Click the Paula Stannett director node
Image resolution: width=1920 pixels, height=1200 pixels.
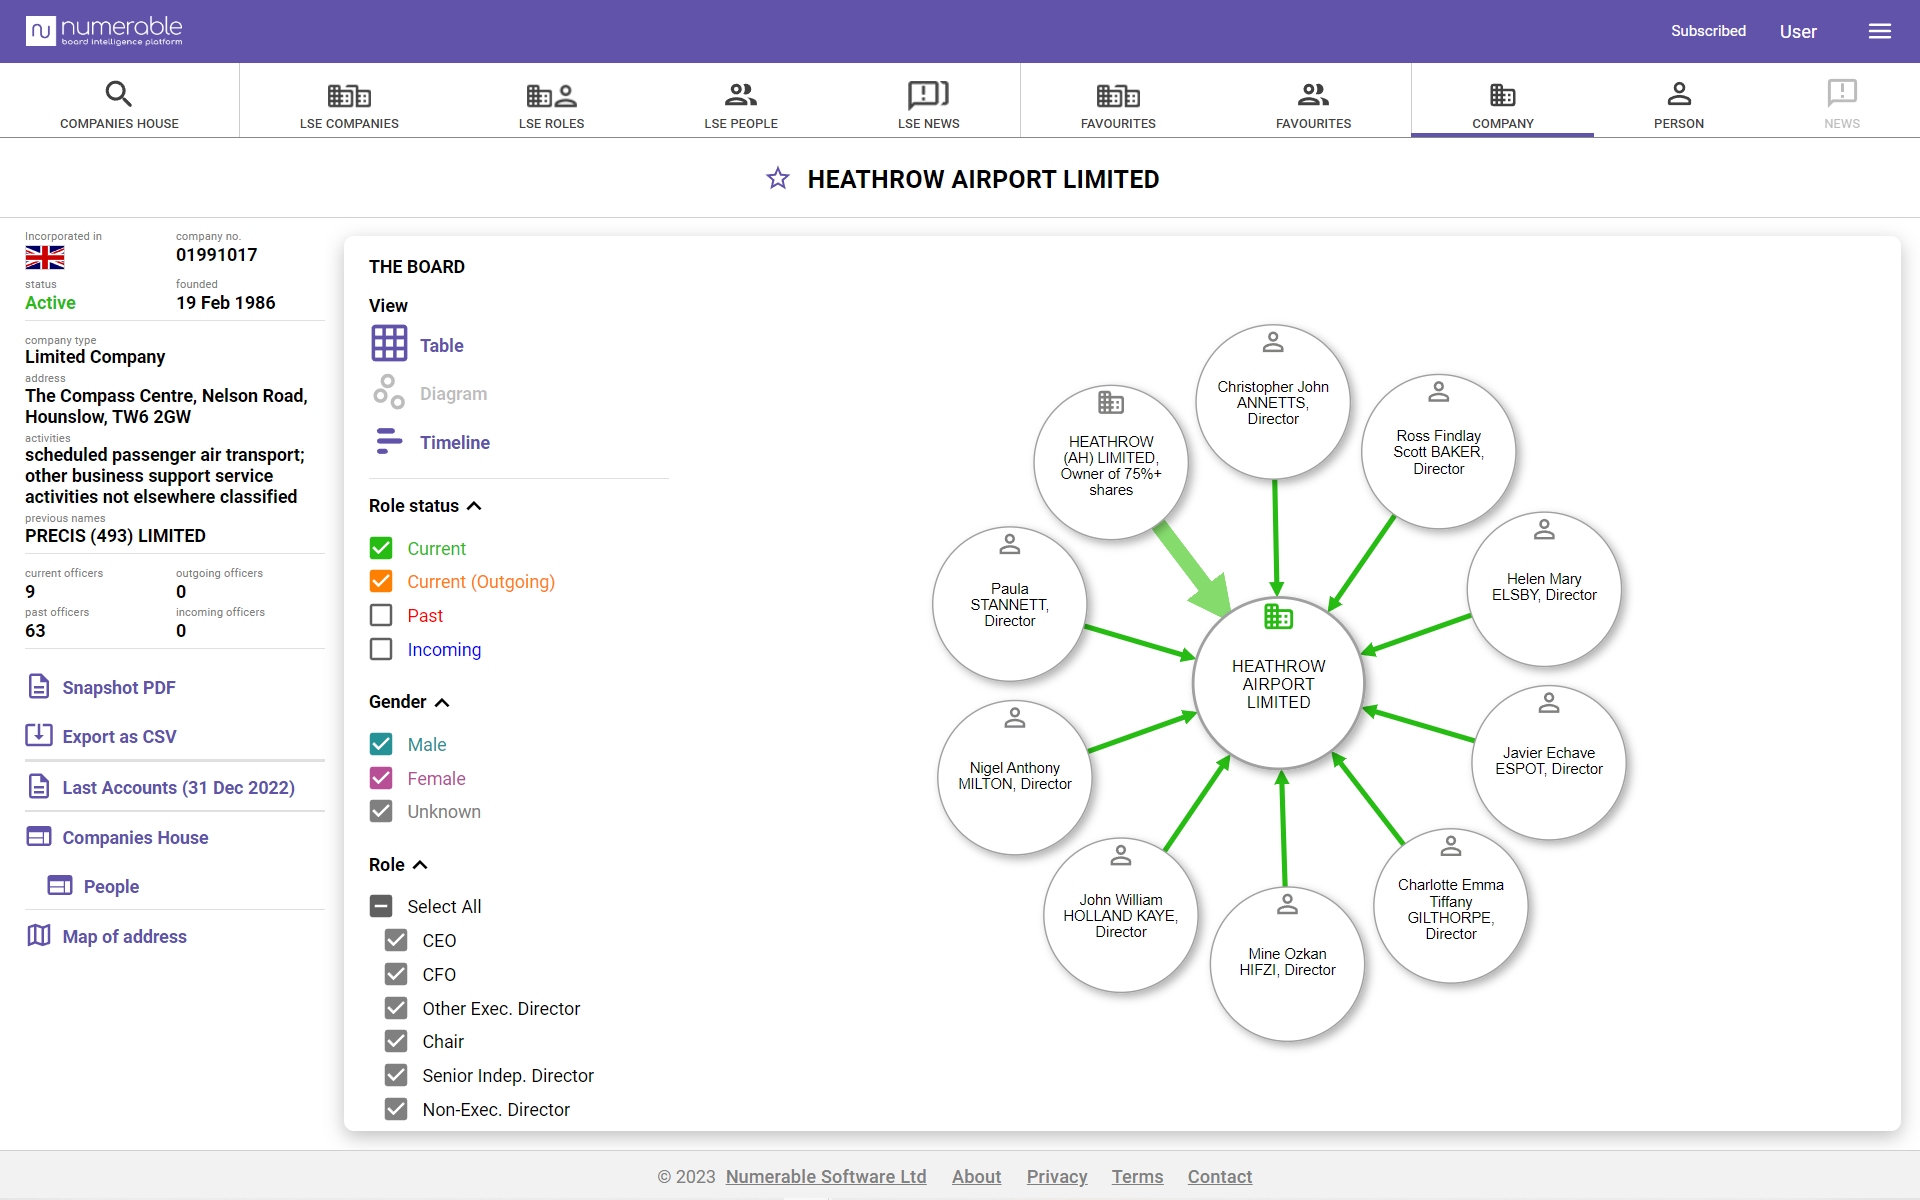pyautogui.click(x=1010, y=604)
